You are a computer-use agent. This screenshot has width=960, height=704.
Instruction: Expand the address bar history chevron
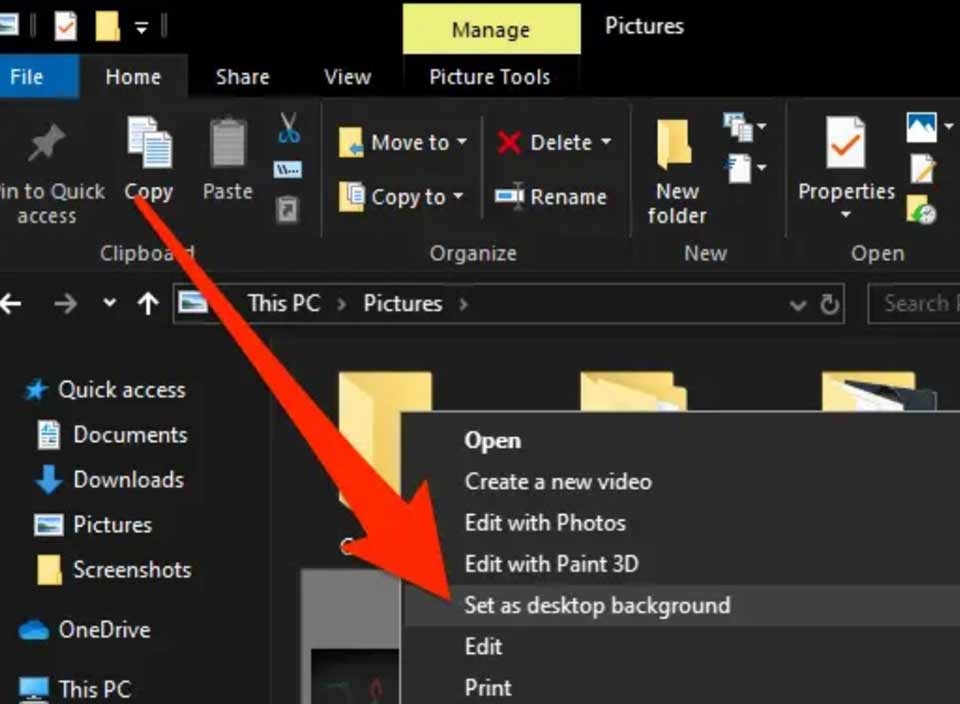pyautogui.click(x=797, y=305)
